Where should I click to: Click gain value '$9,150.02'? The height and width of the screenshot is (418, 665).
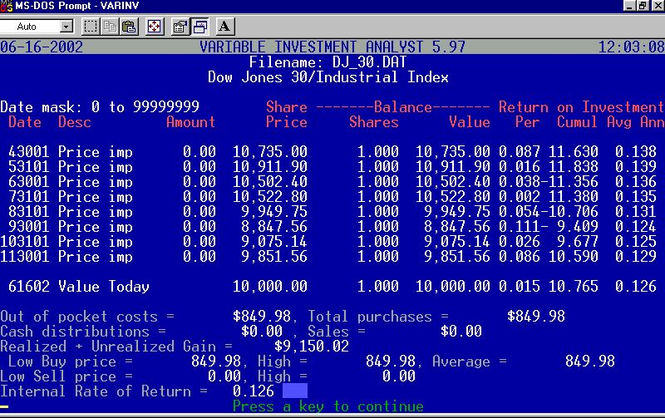pos(312,346)
